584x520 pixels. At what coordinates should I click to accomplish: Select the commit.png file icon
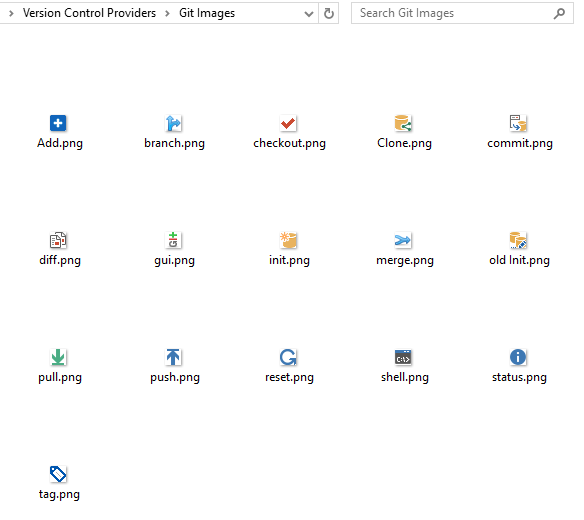point(518,123)
